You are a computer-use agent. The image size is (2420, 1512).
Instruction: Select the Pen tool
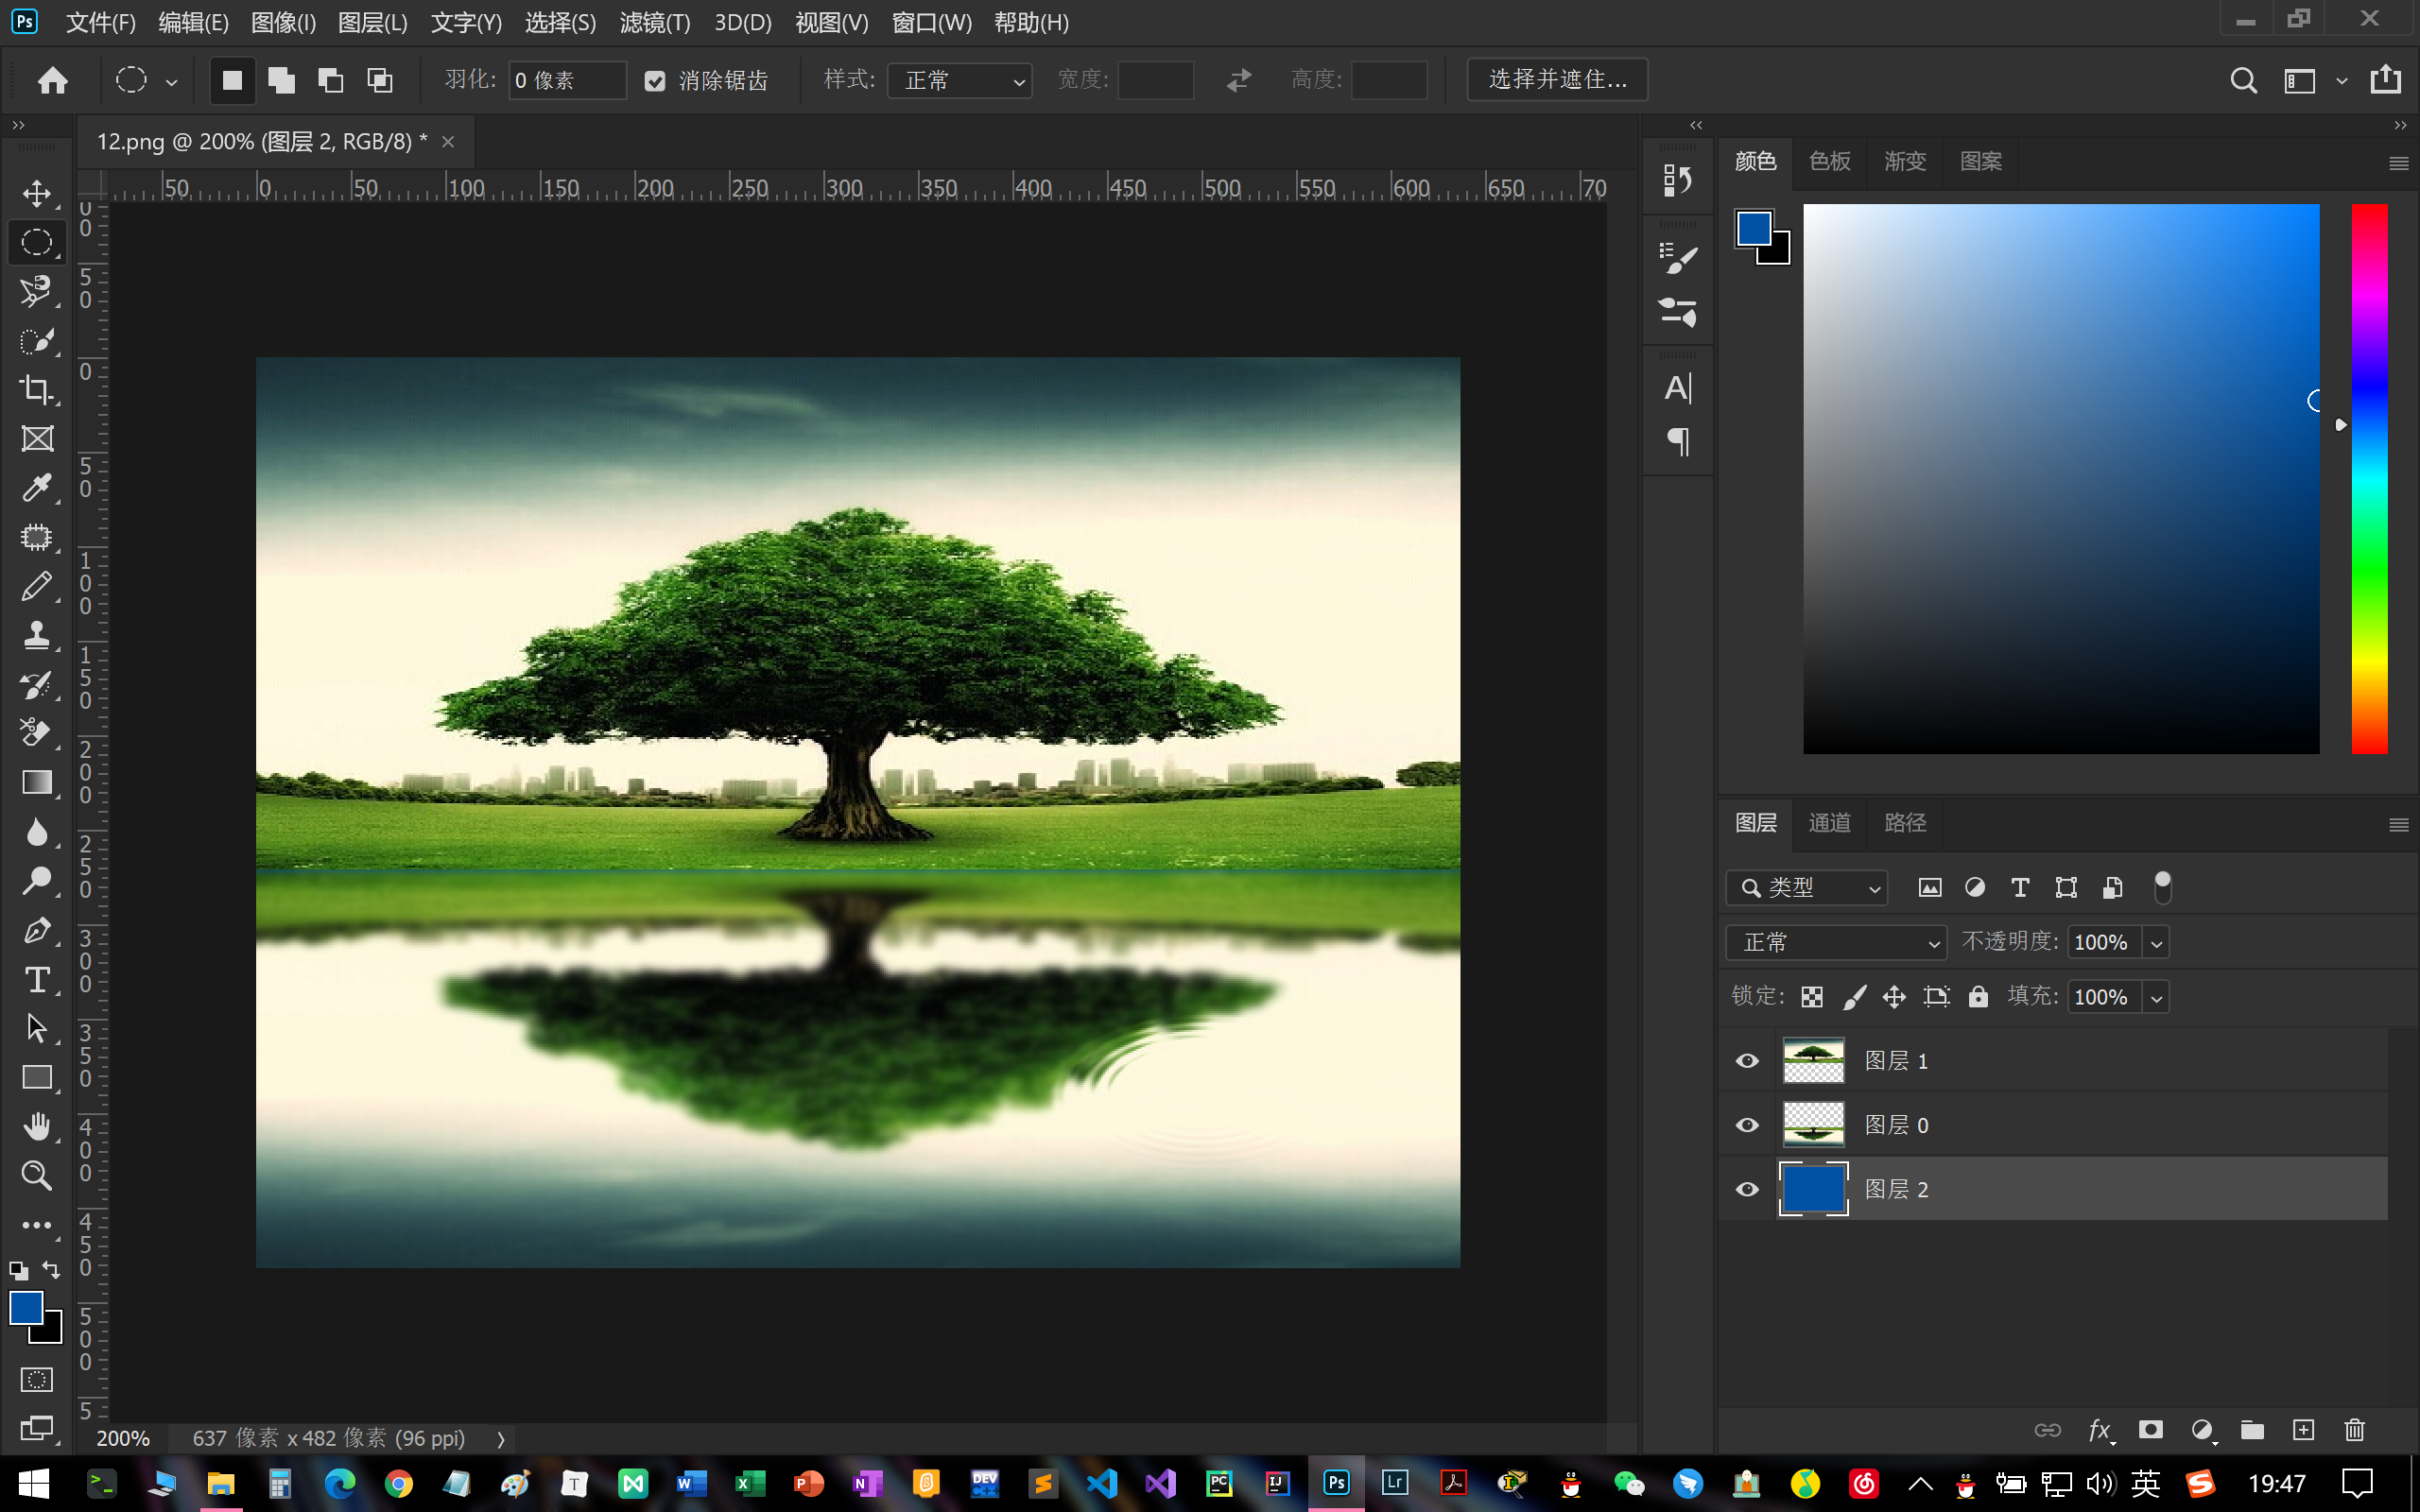click(37, 930)
